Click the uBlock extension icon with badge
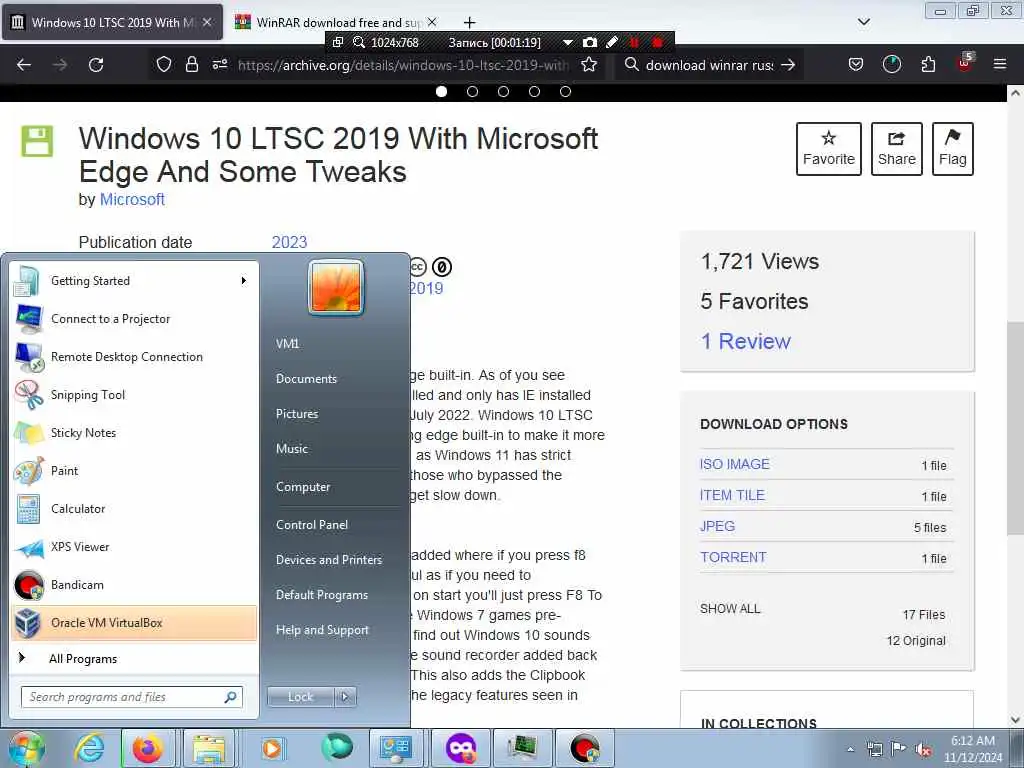This screenshot has width=1024, height=768. pos(965,63)
